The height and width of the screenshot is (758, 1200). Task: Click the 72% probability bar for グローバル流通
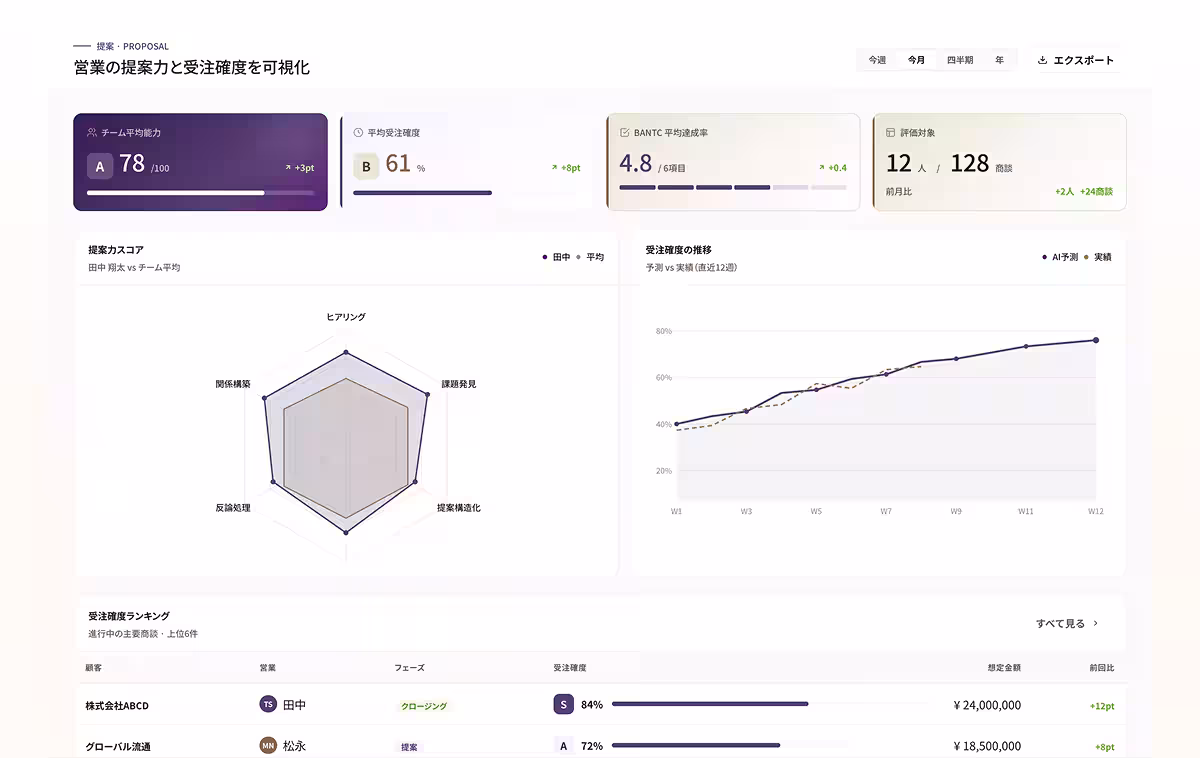pos(770,745)
